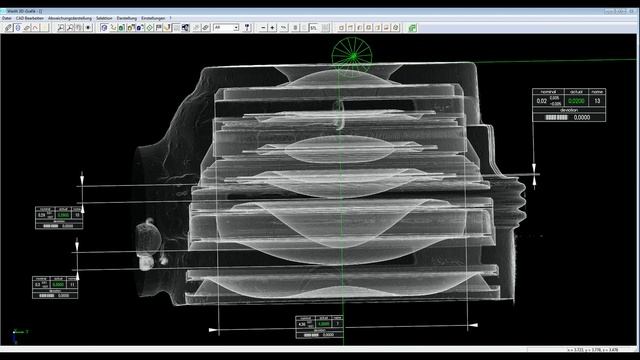
Task: Click the fourth standard view cube icon
Action: point(369,28)
